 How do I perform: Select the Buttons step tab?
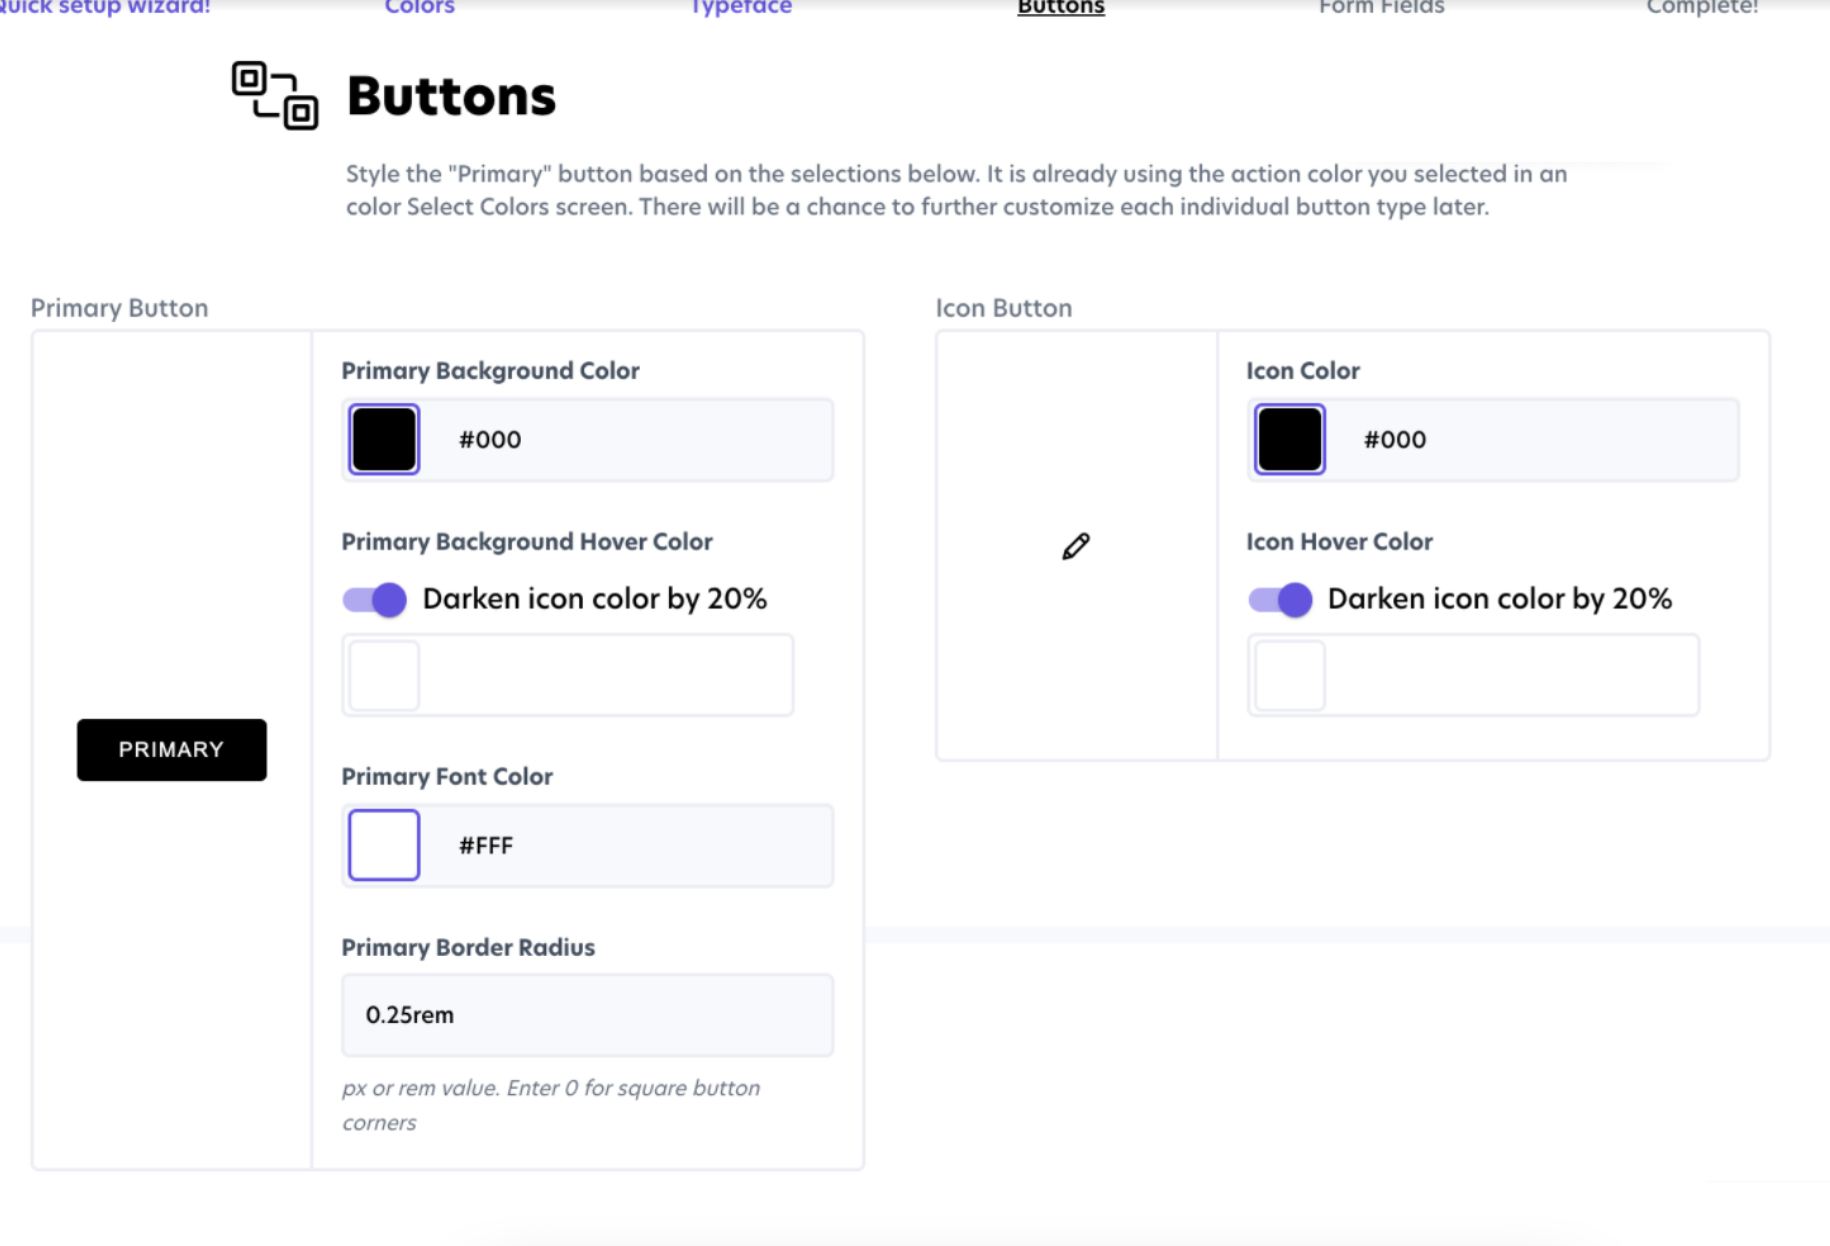(1061, 8)
